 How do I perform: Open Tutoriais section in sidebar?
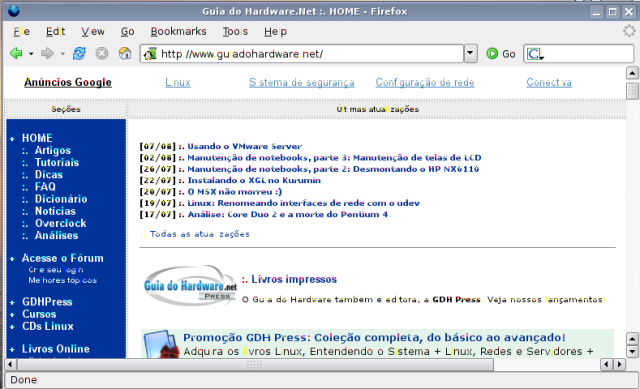pos(57,162)
